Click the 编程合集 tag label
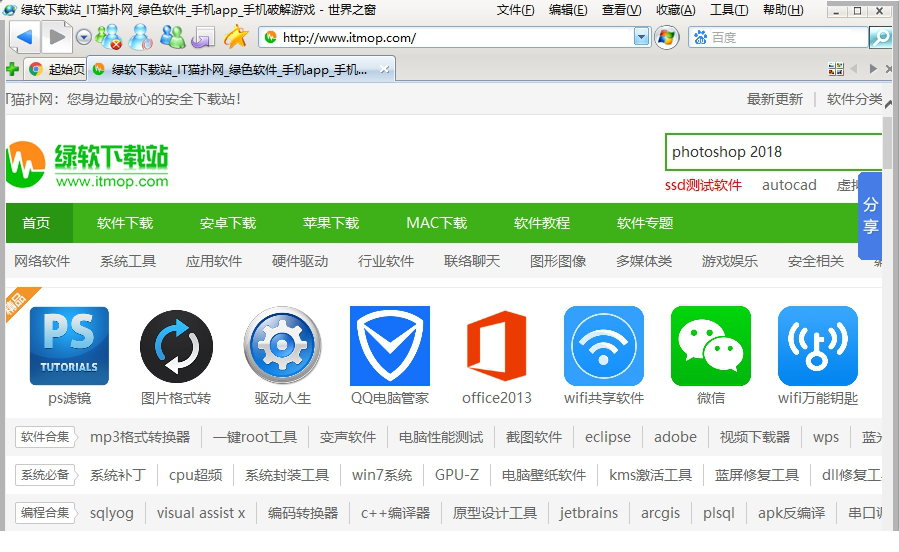The image size is (899, 552). tap(45, 512)
